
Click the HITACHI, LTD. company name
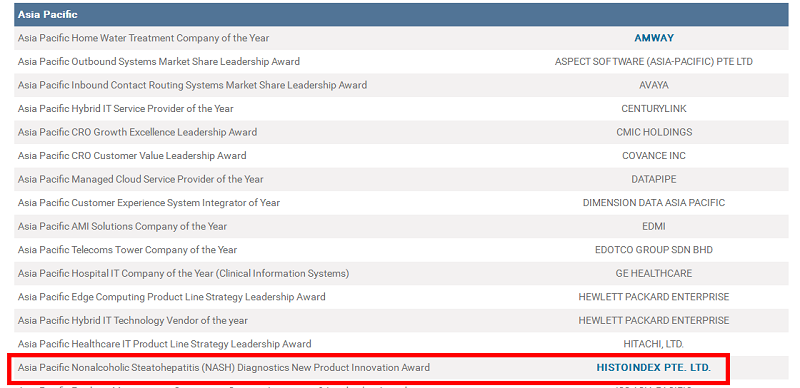[x=654, y=344]
